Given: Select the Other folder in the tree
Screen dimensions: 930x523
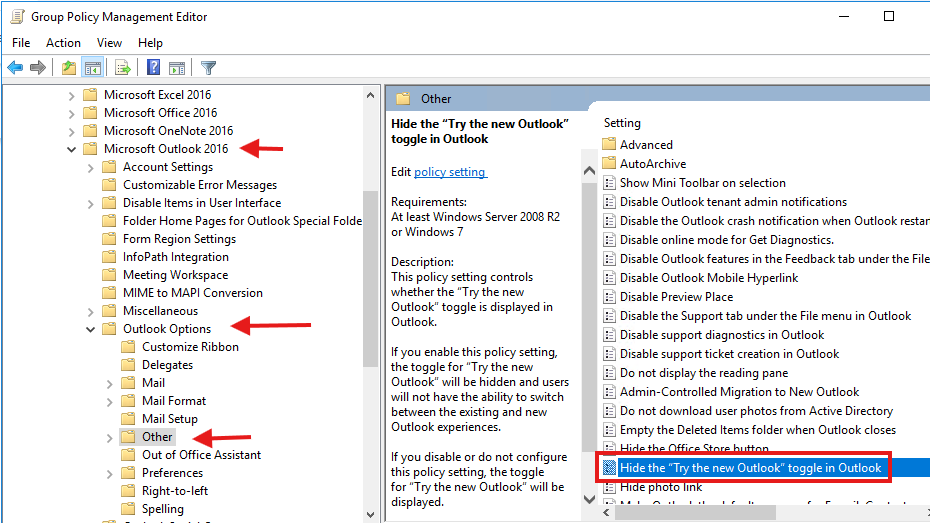Looking at the screenshot, I should pyautogui.click(x=157, y=436).
